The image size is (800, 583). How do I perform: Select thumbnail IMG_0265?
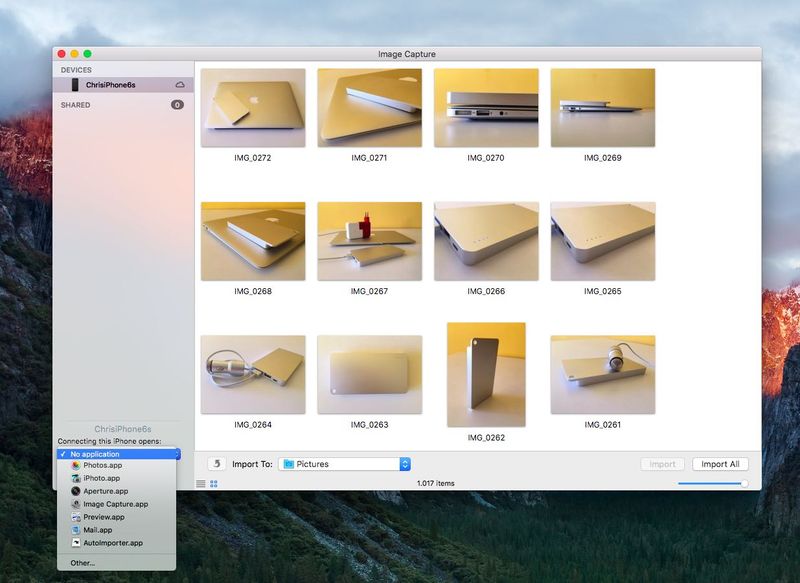(x=603, y=241)
